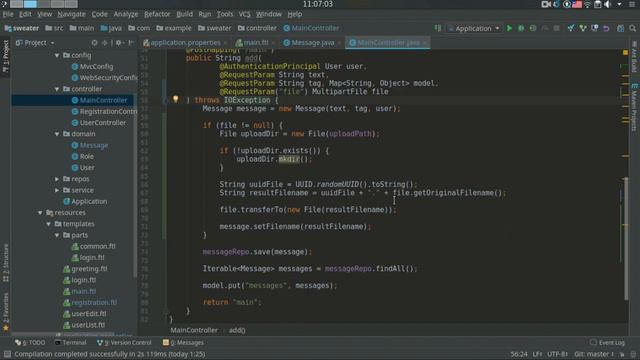Commit changes with VCS commit icon

[x=582, y=28]
